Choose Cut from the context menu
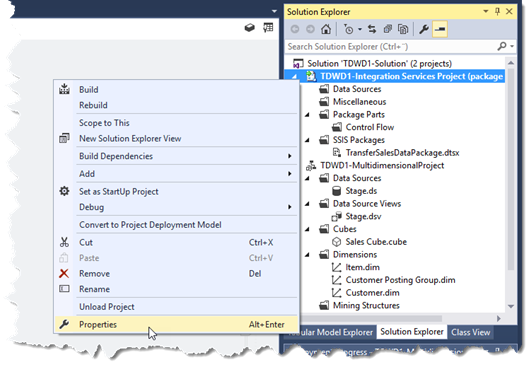Viewport: 529px width, 372px height. coord(176,242)
